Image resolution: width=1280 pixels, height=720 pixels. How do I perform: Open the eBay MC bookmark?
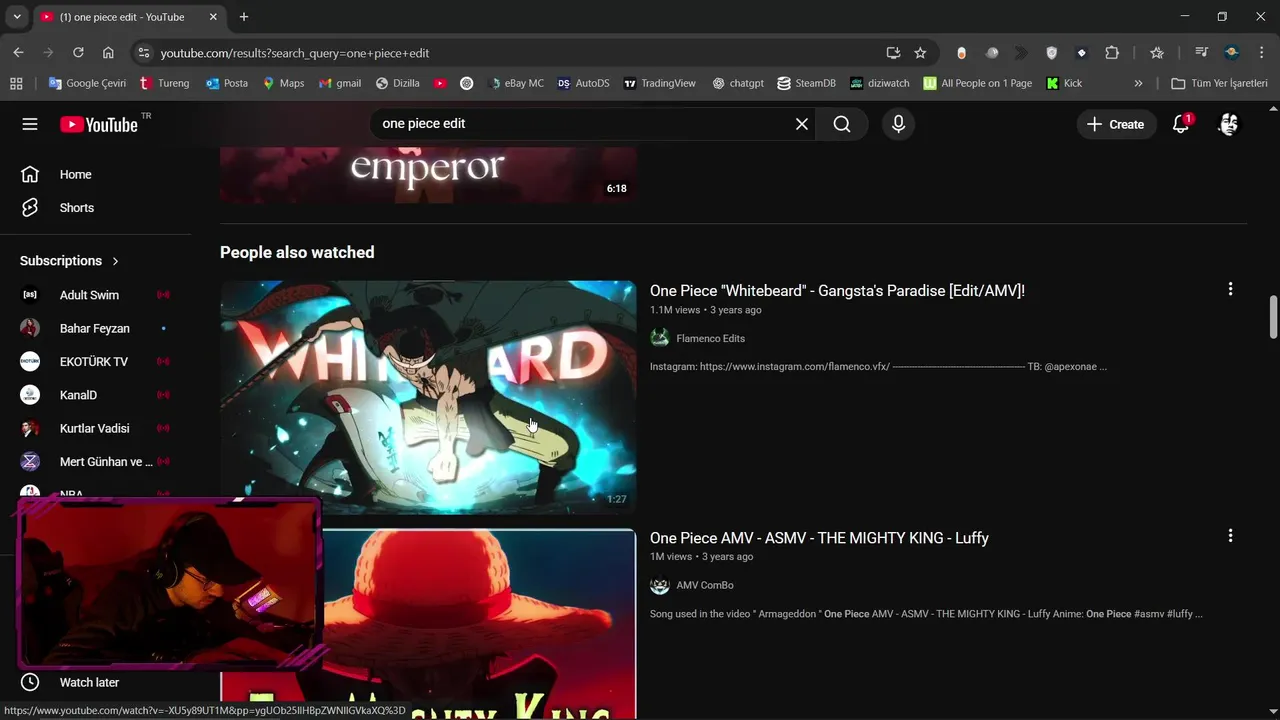[x=516, y=83]
